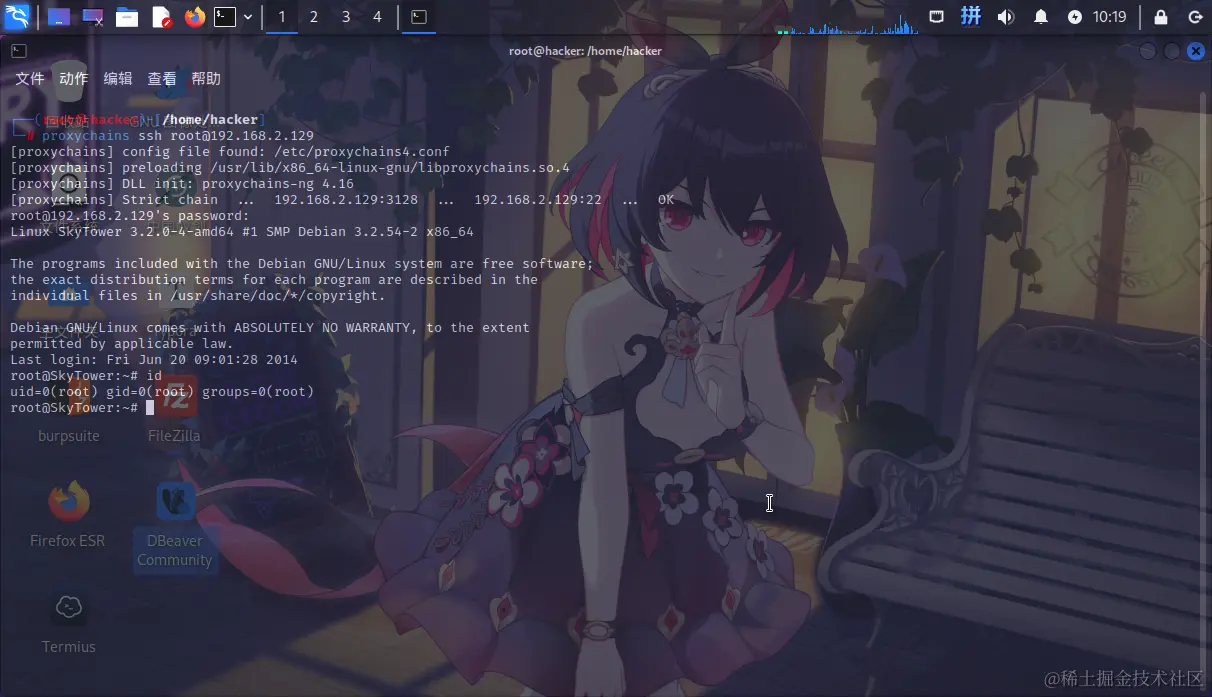The height and width of the screenshot is (697, 1212).
Task: Select the DBeaver Community desktop icon
Action: [175, 525]
